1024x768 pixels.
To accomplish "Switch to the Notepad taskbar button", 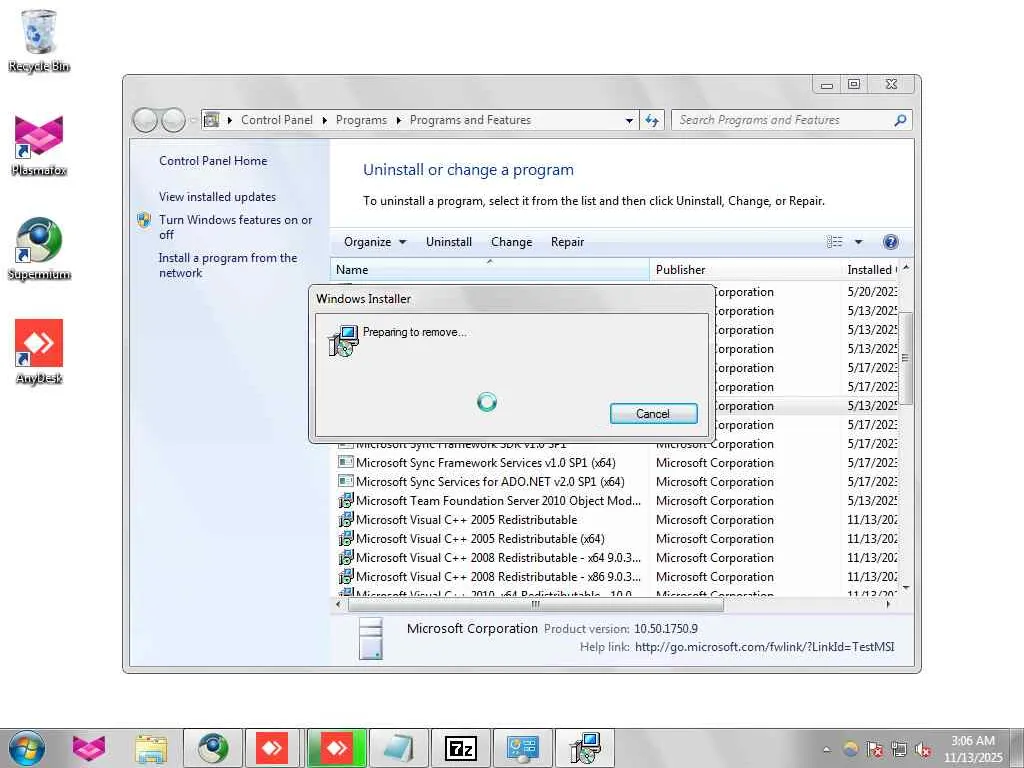I will (399, 748).
